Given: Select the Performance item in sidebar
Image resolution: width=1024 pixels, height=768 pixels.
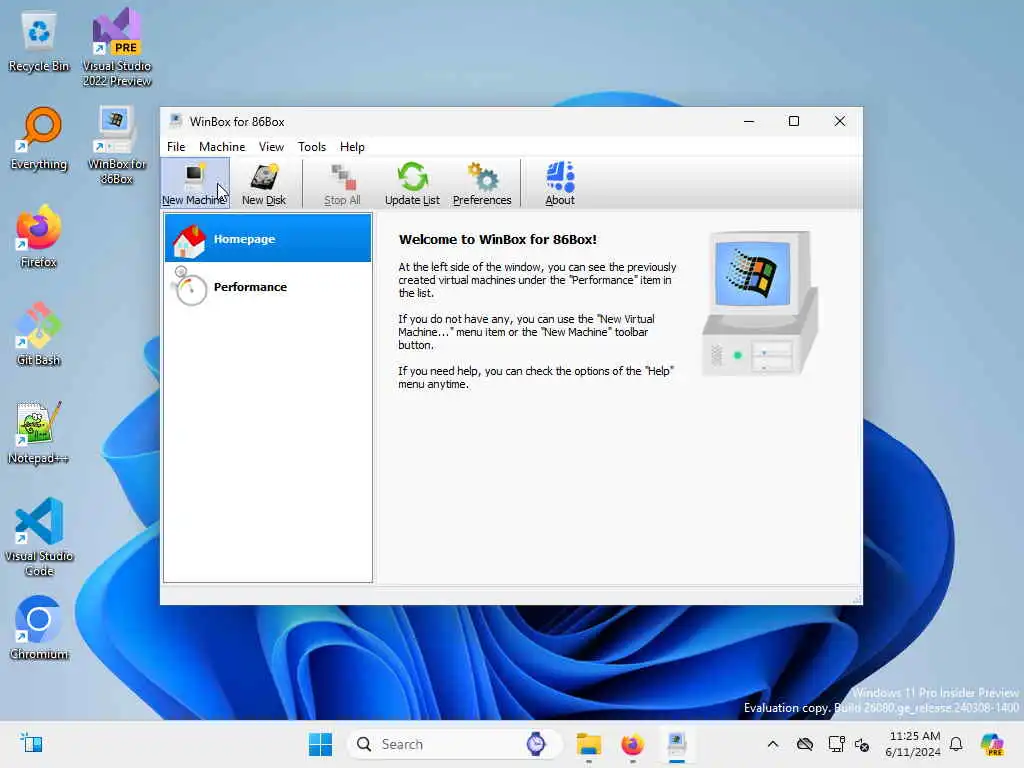Looking at the screenshot, I should coord(268,287).
